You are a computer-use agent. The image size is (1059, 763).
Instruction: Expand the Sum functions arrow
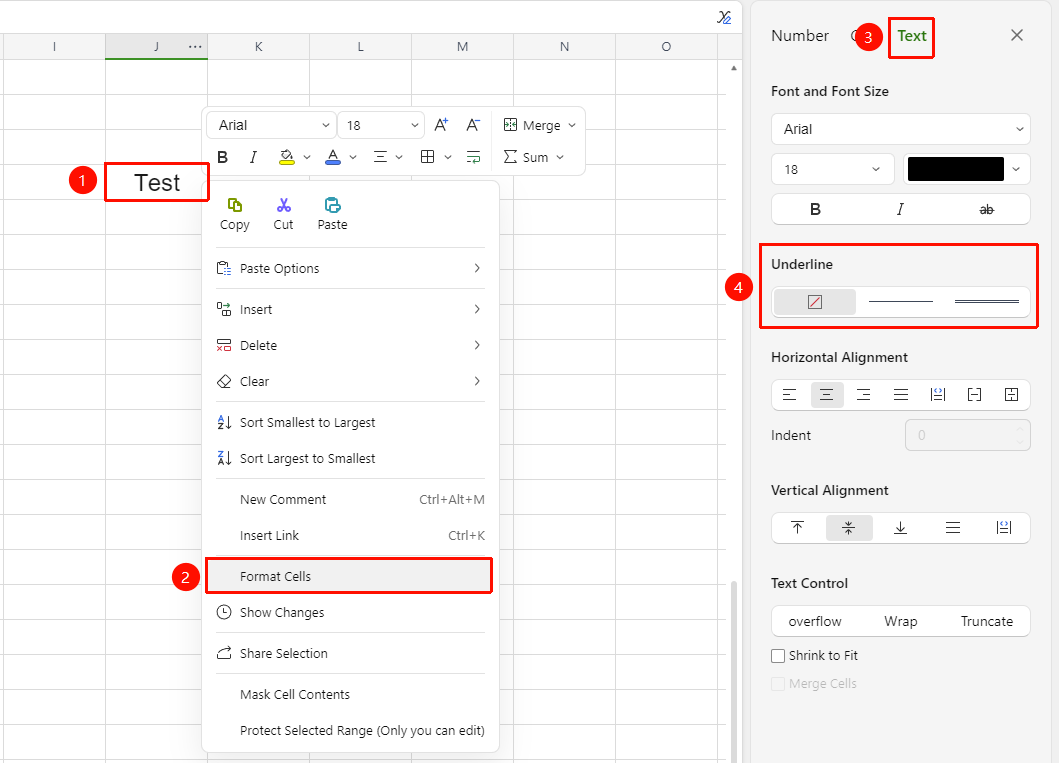[560, 157]
